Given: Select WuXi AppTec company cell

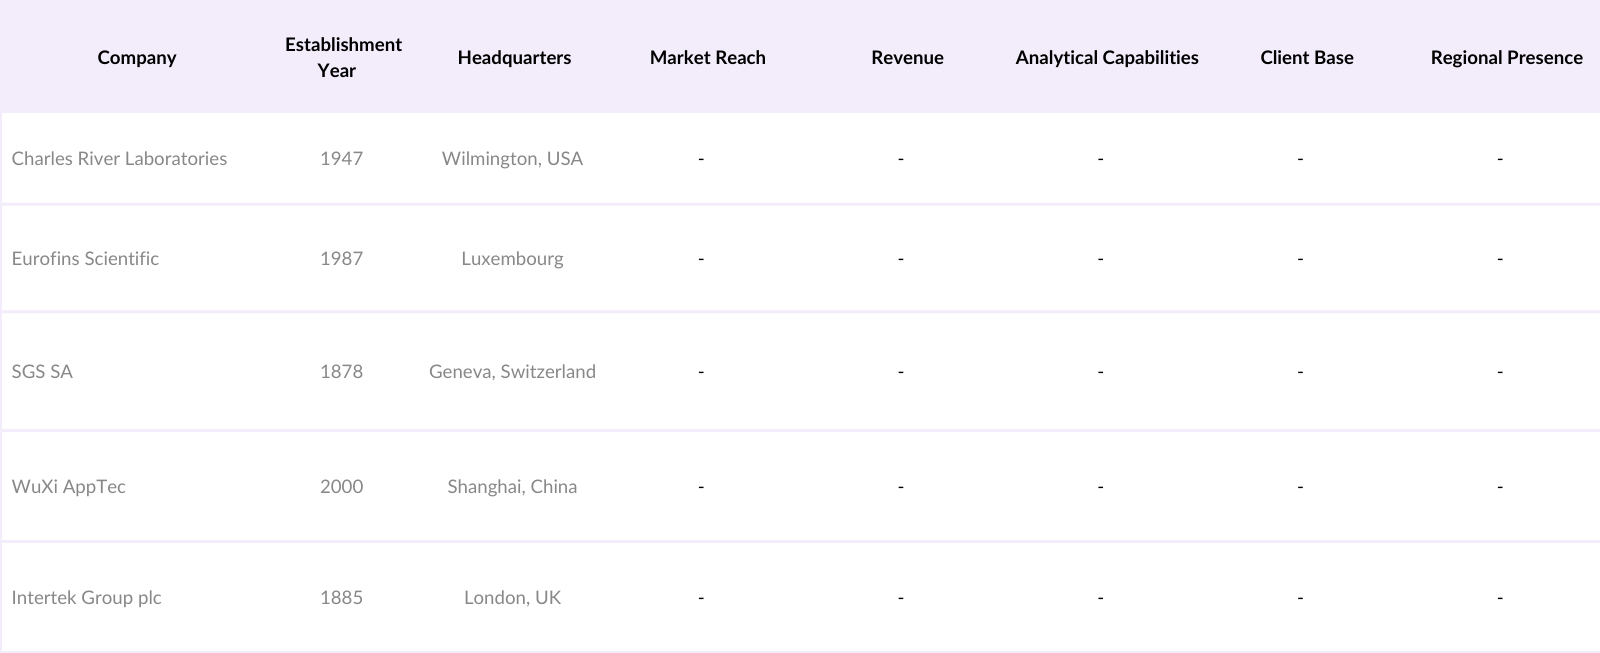Looking at the screenshot, I should click(69, 486).
